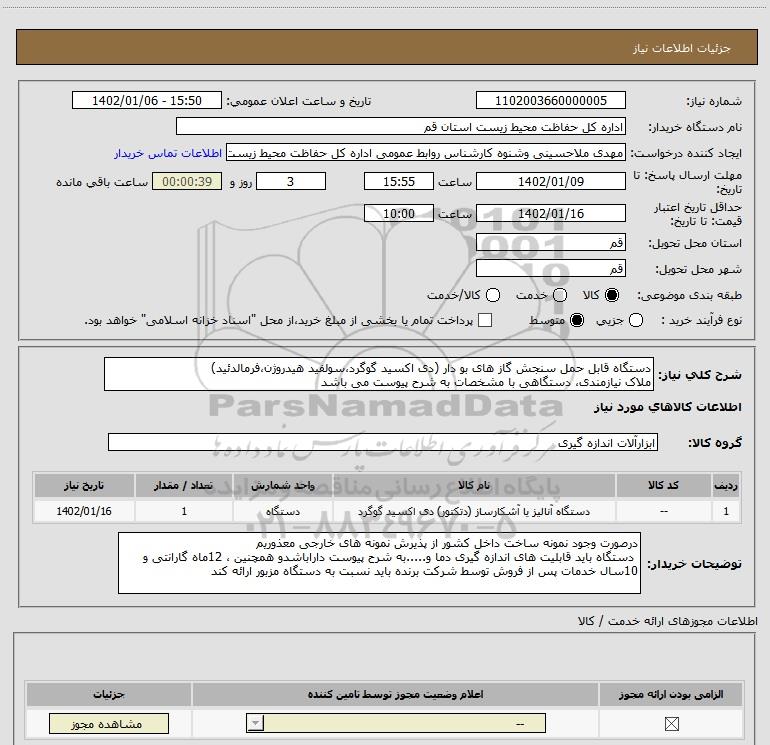
Task: Click the اطلاعات کالاهای مورد نیاز heading
Action: click(x=667, y=407)
